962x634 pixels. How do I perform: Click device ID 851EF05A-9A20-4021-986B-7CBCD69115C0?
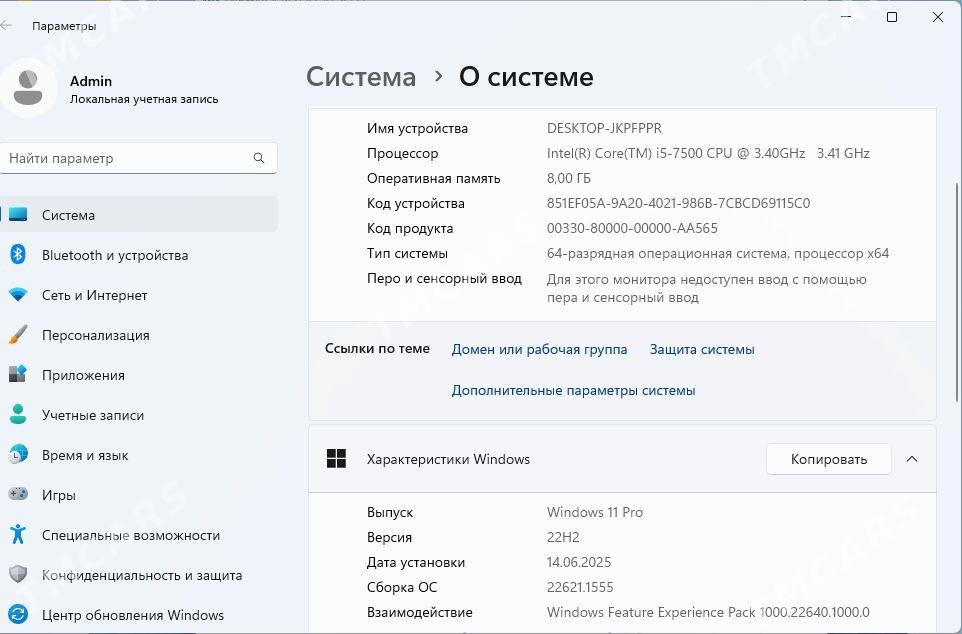[x=678, y=203]
